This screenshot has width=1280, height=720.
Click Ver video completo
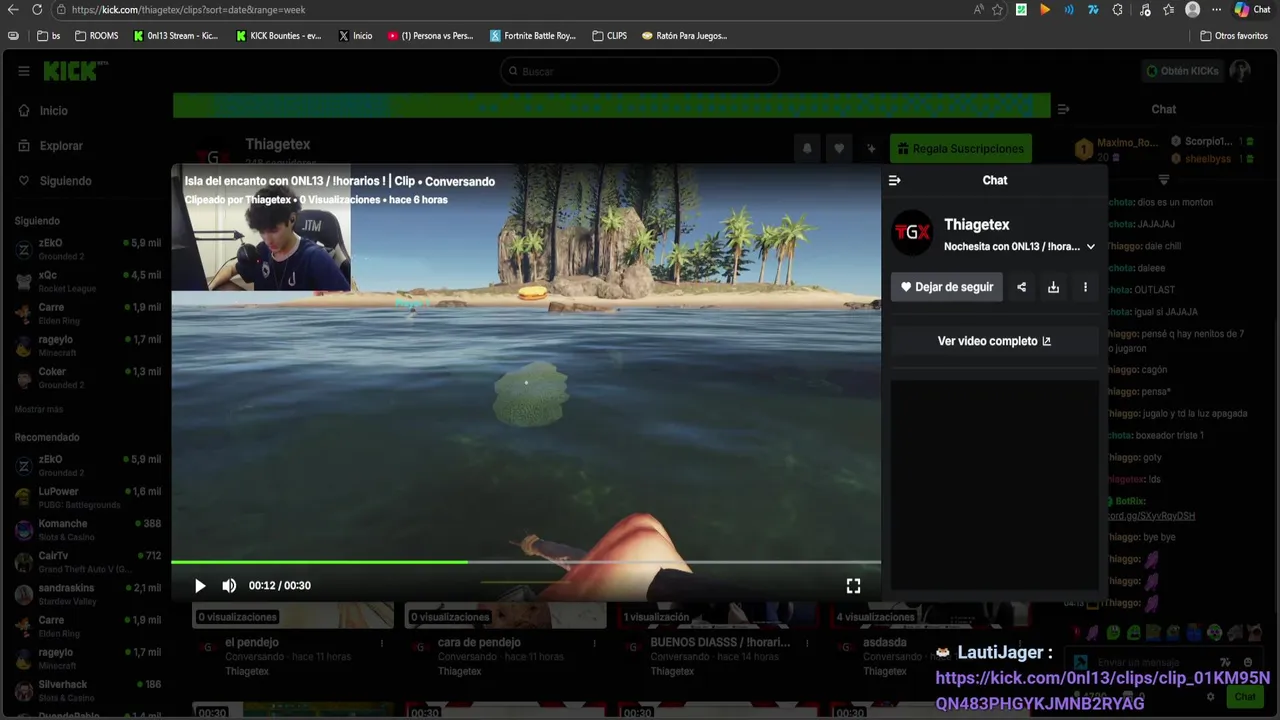(994, 341)
